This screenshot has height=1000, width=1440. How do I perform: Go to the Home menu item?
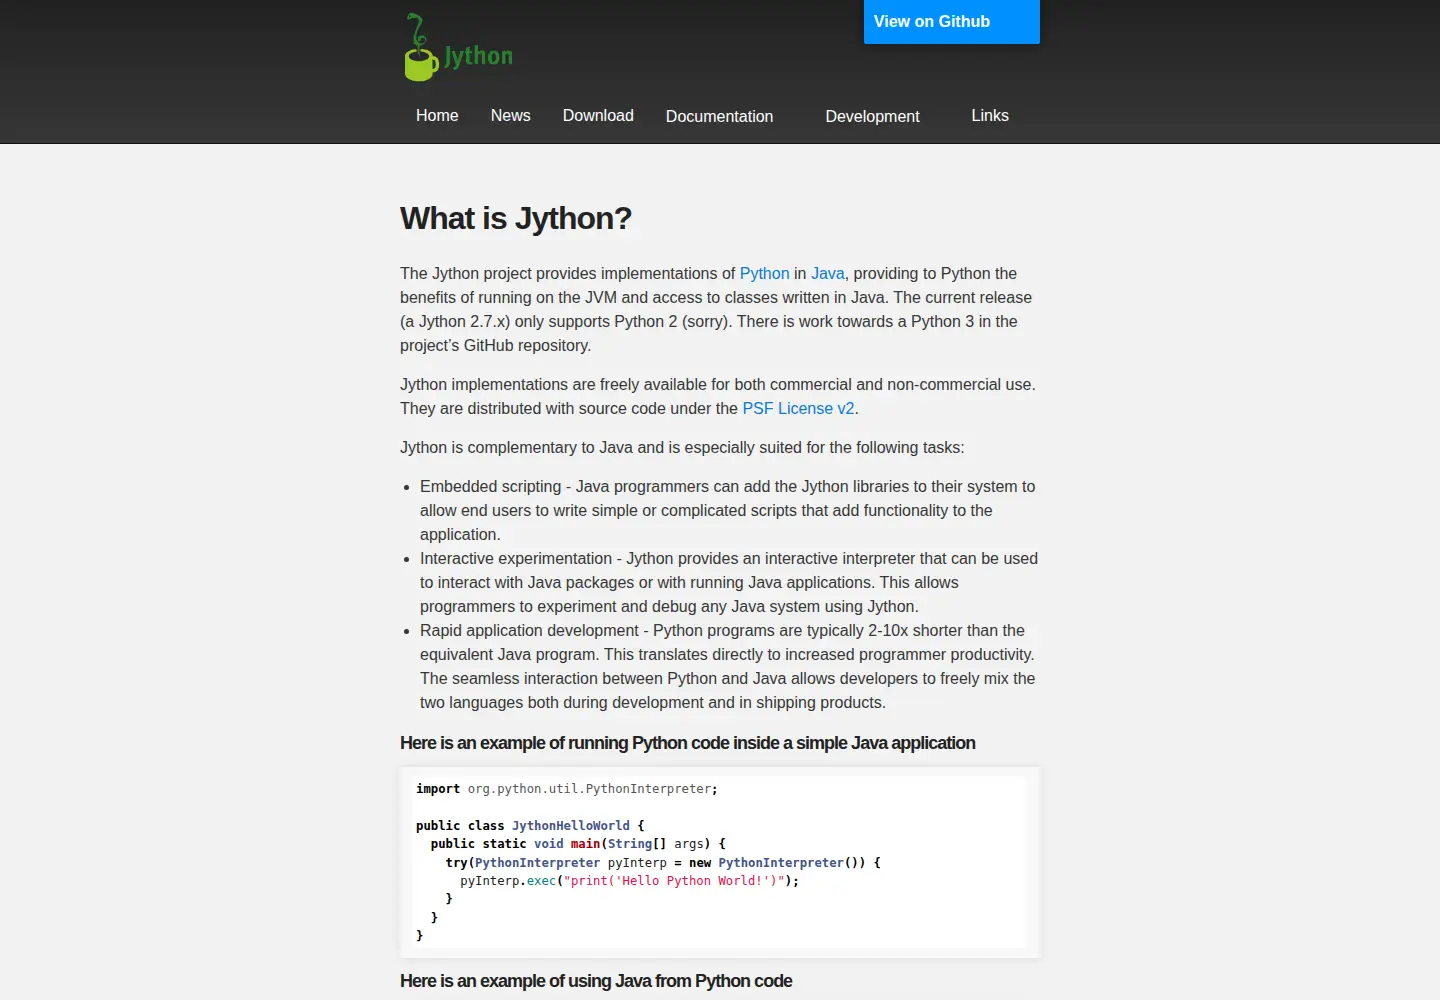coord(437,116)
